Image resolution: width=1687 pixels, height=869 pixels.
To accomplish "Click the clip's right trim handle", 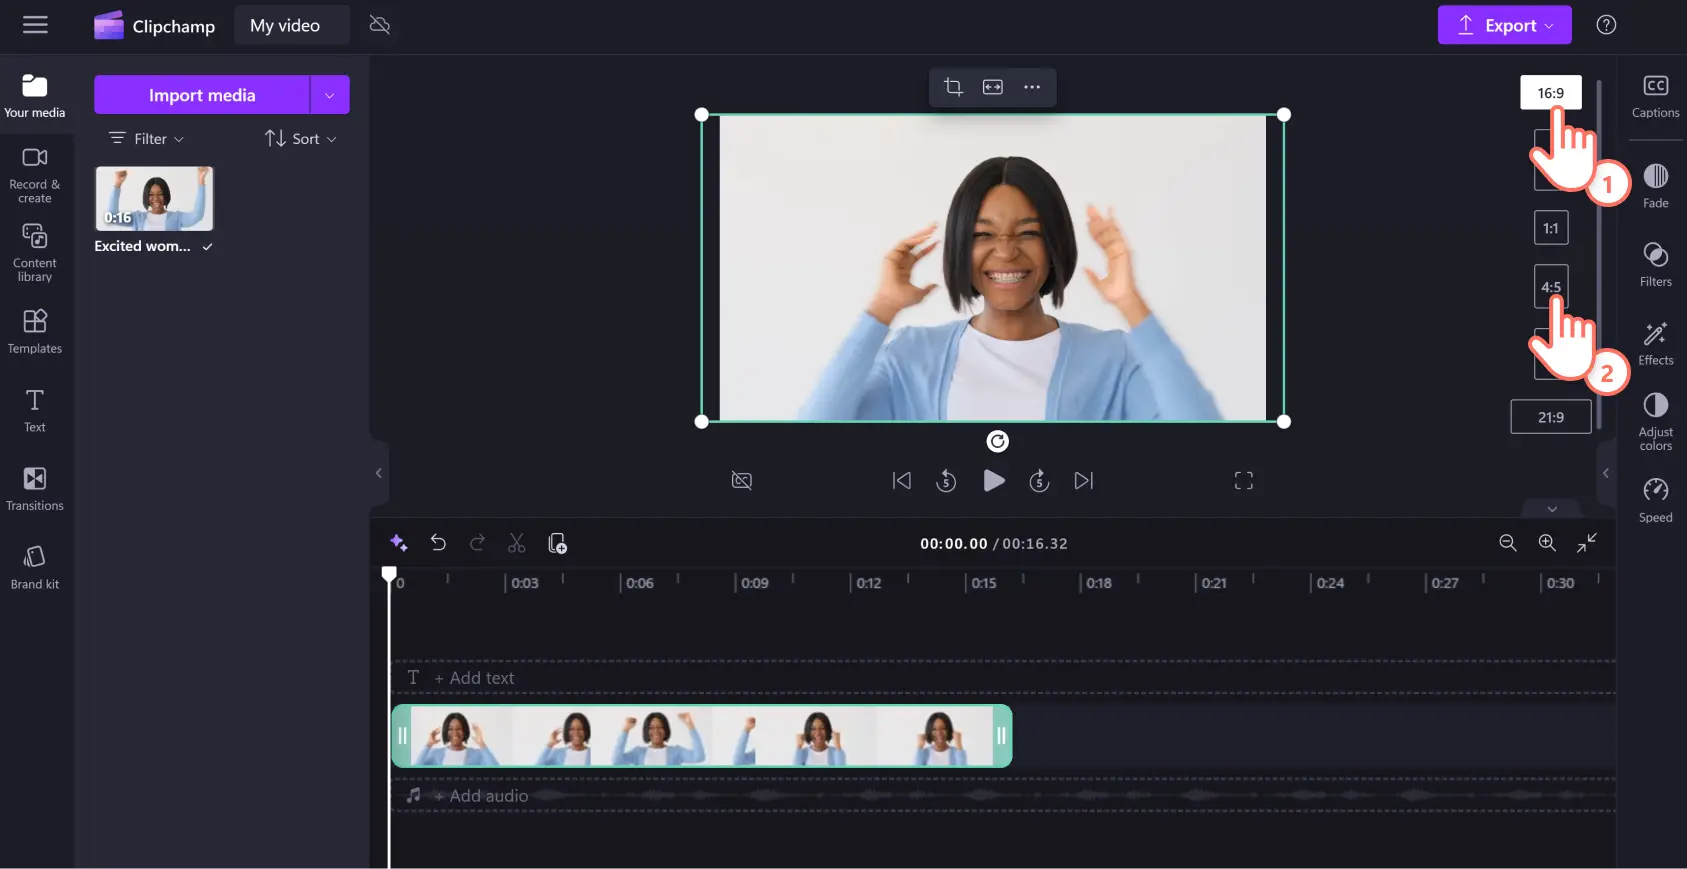I will click(1001, 736).
